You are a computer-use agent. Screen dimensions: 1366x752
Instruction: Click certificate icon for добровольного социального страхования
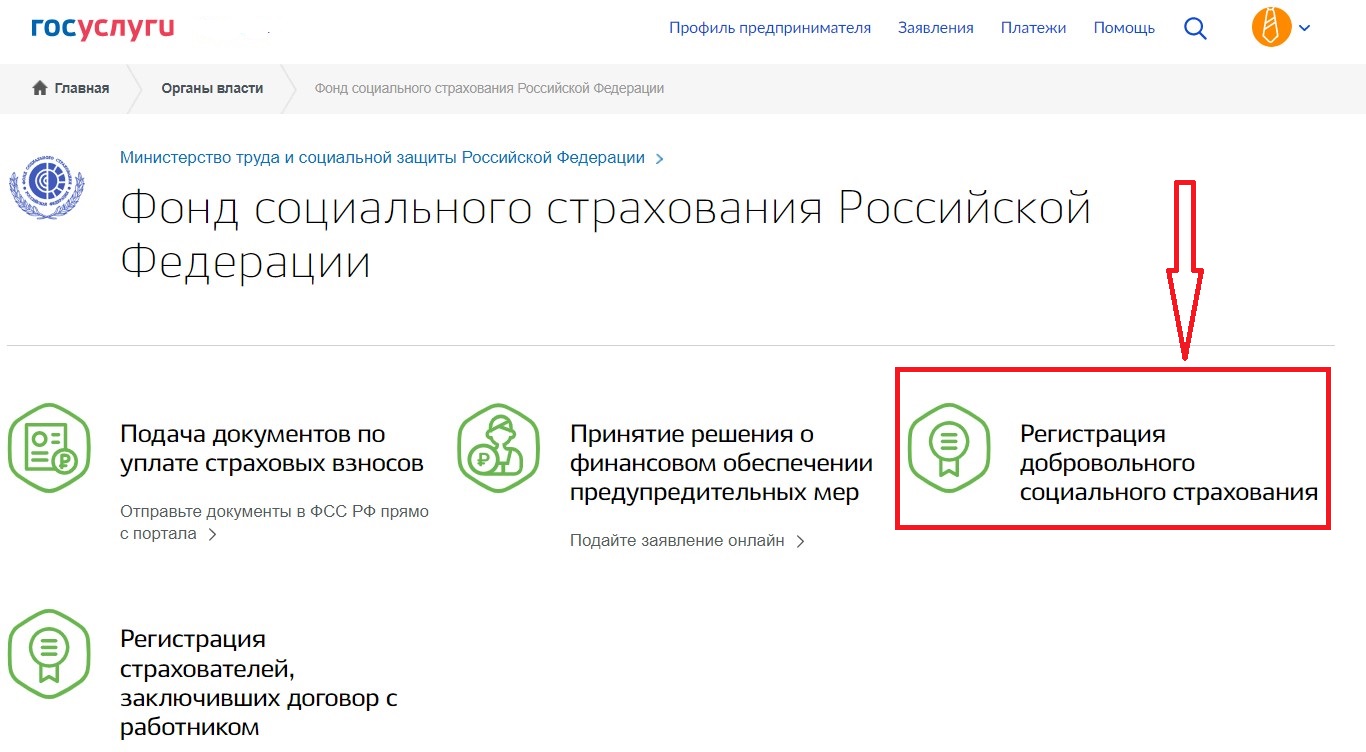pos(948,448)
